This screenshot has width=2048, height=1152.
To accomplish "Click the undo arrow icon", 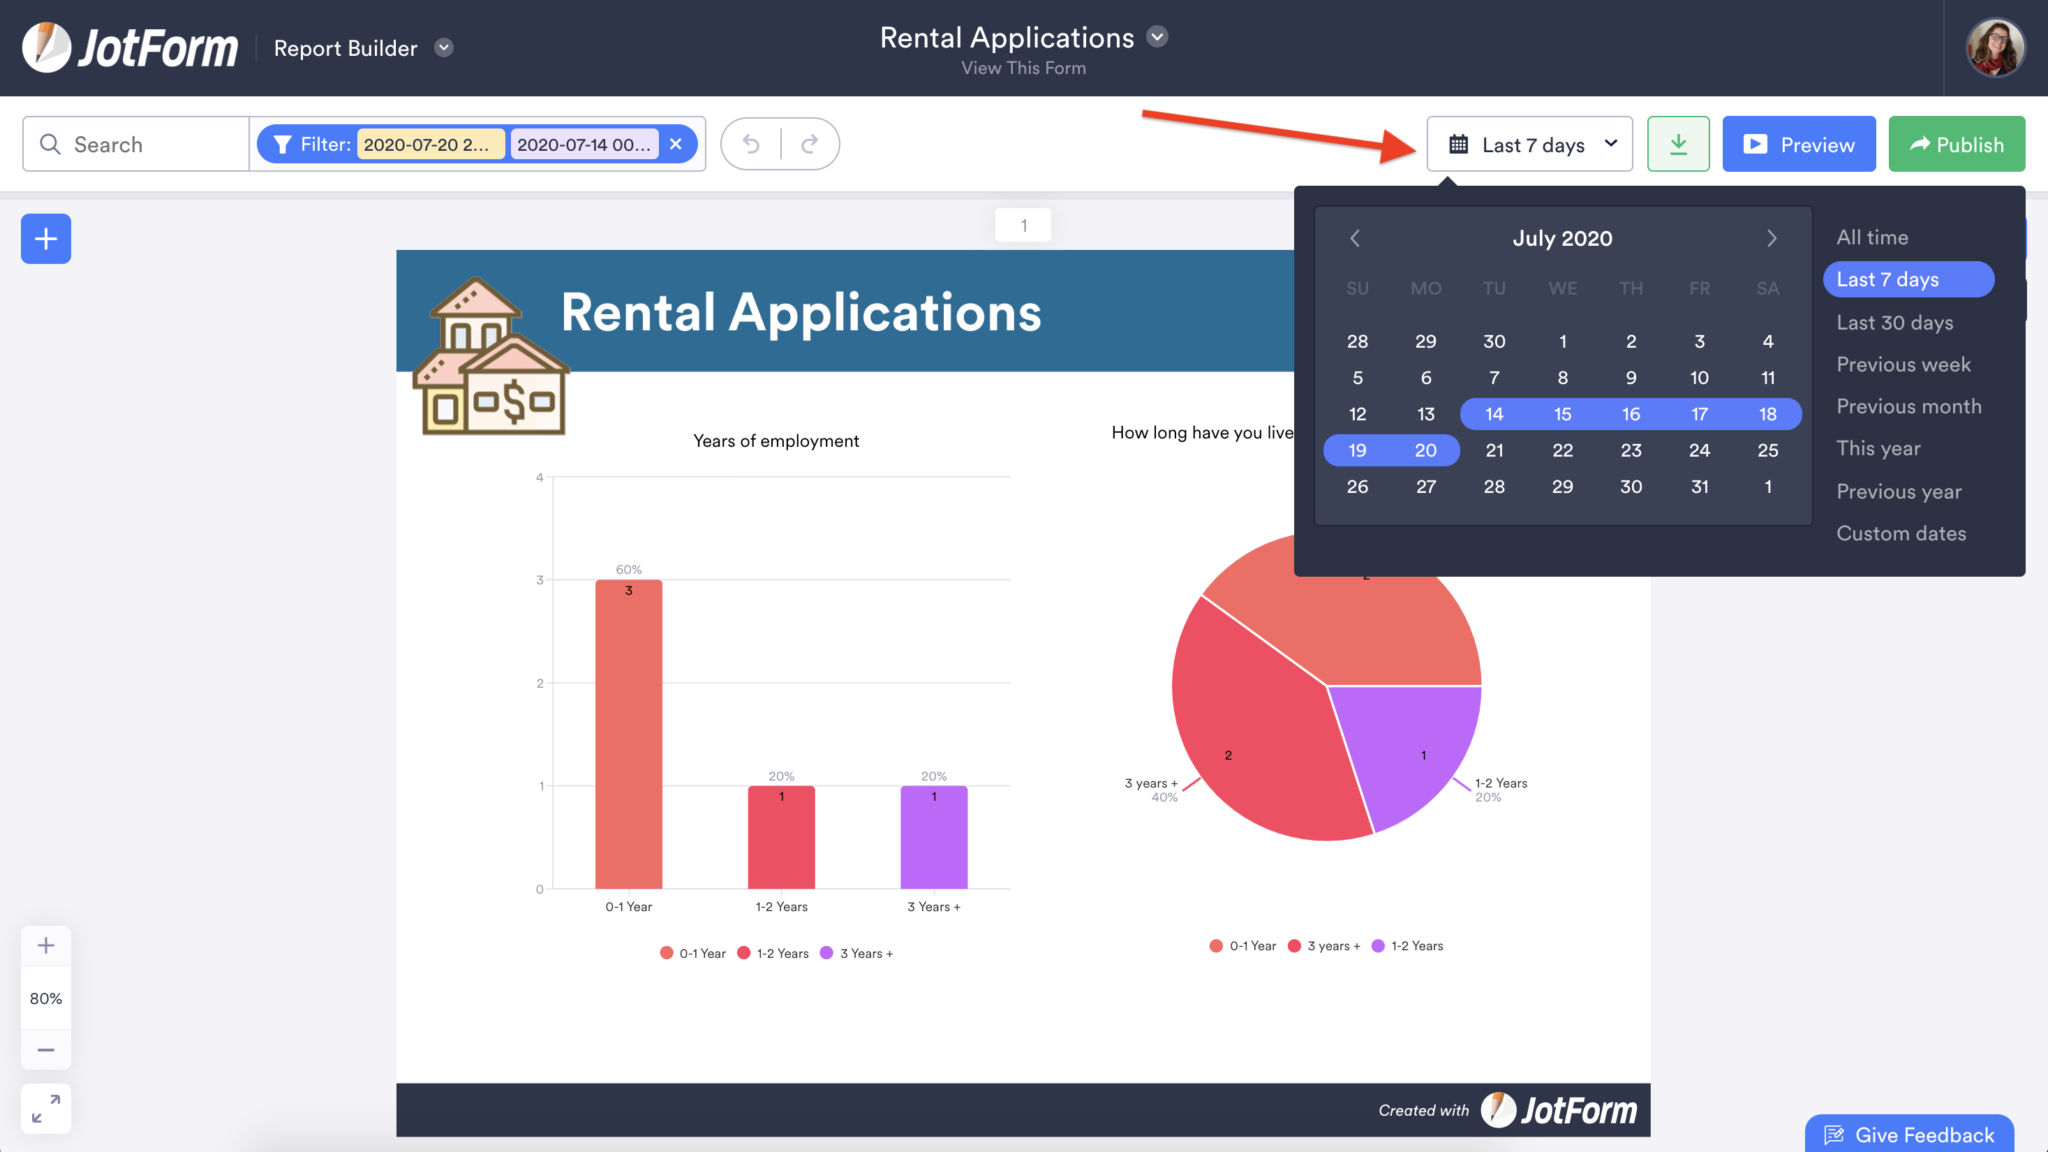I will coord(750,143).
